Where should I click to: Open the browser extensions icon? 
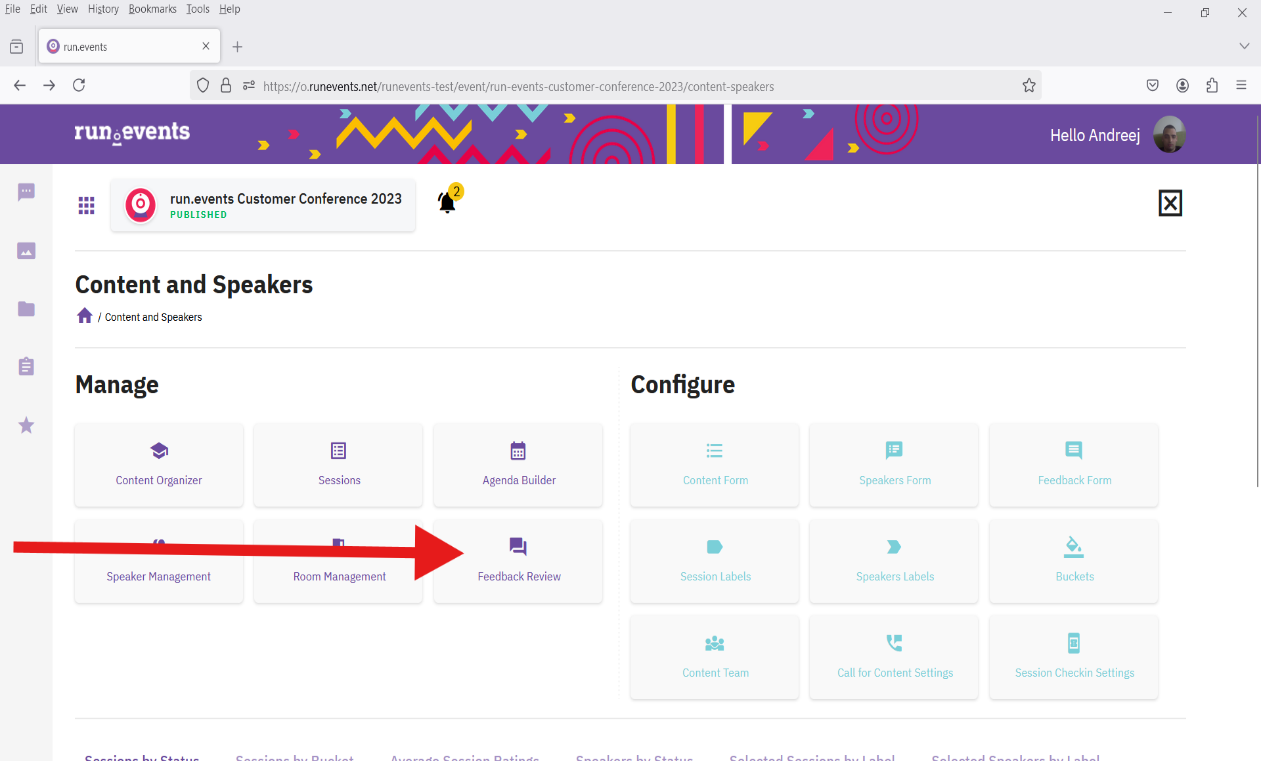(x=1212, y=86)
